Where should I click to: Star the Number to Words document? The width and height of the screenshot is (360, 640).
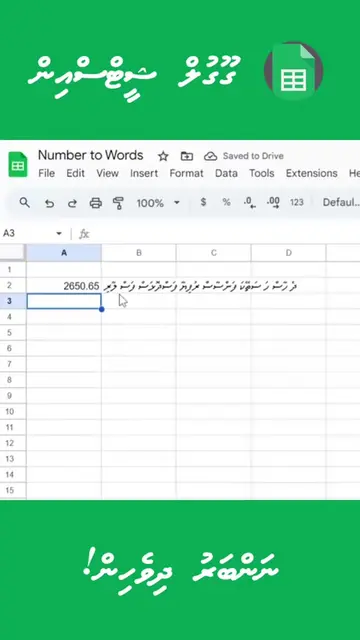pyautogui.click(x=163, y=156)
